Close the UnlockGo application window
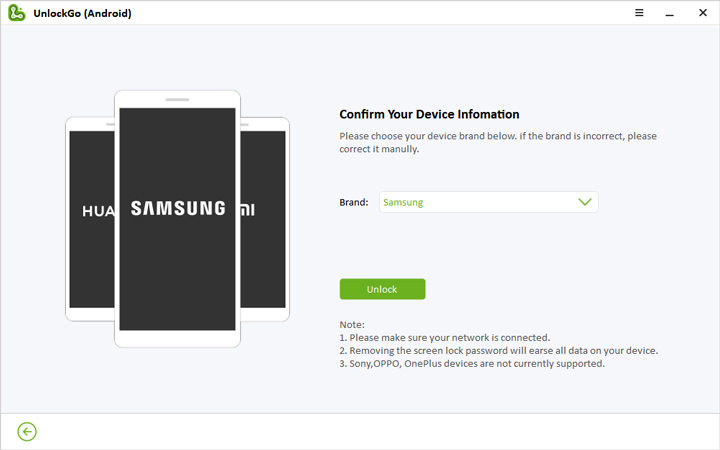This screenshot has width=720, height=450. (x=702, y=13)
